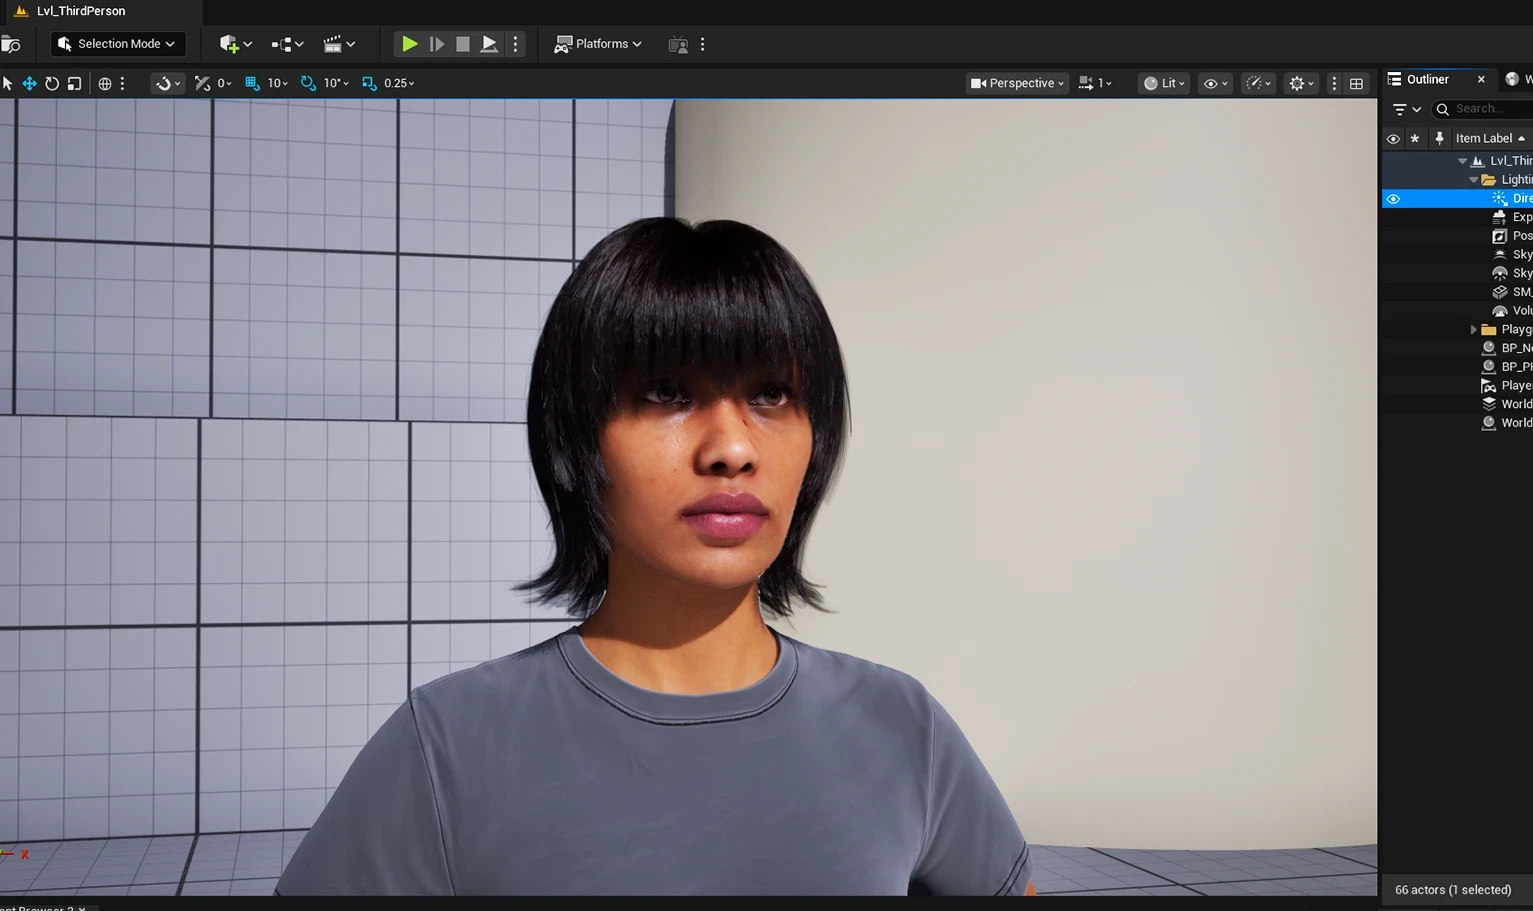Expand the Playground folder arrow
This screenshot has width=1533, height=911.
coord(1473,329)
